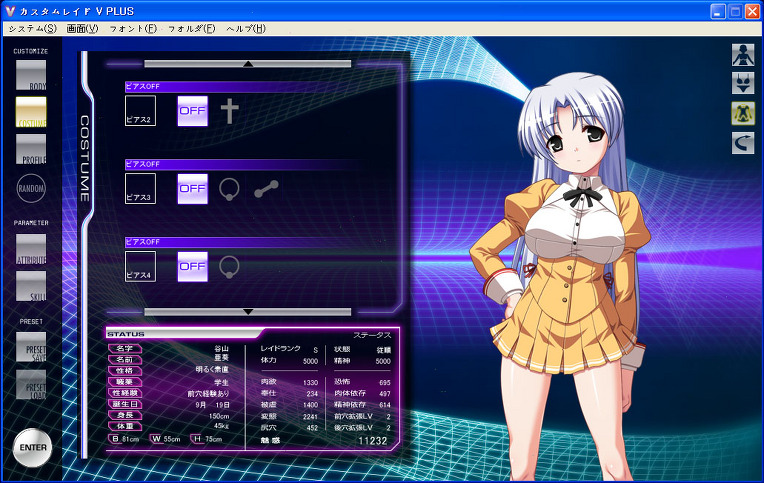Toggle the OFF button for ピアス4
Viewport: 764px width, 483px height.
tap(192, 266)
